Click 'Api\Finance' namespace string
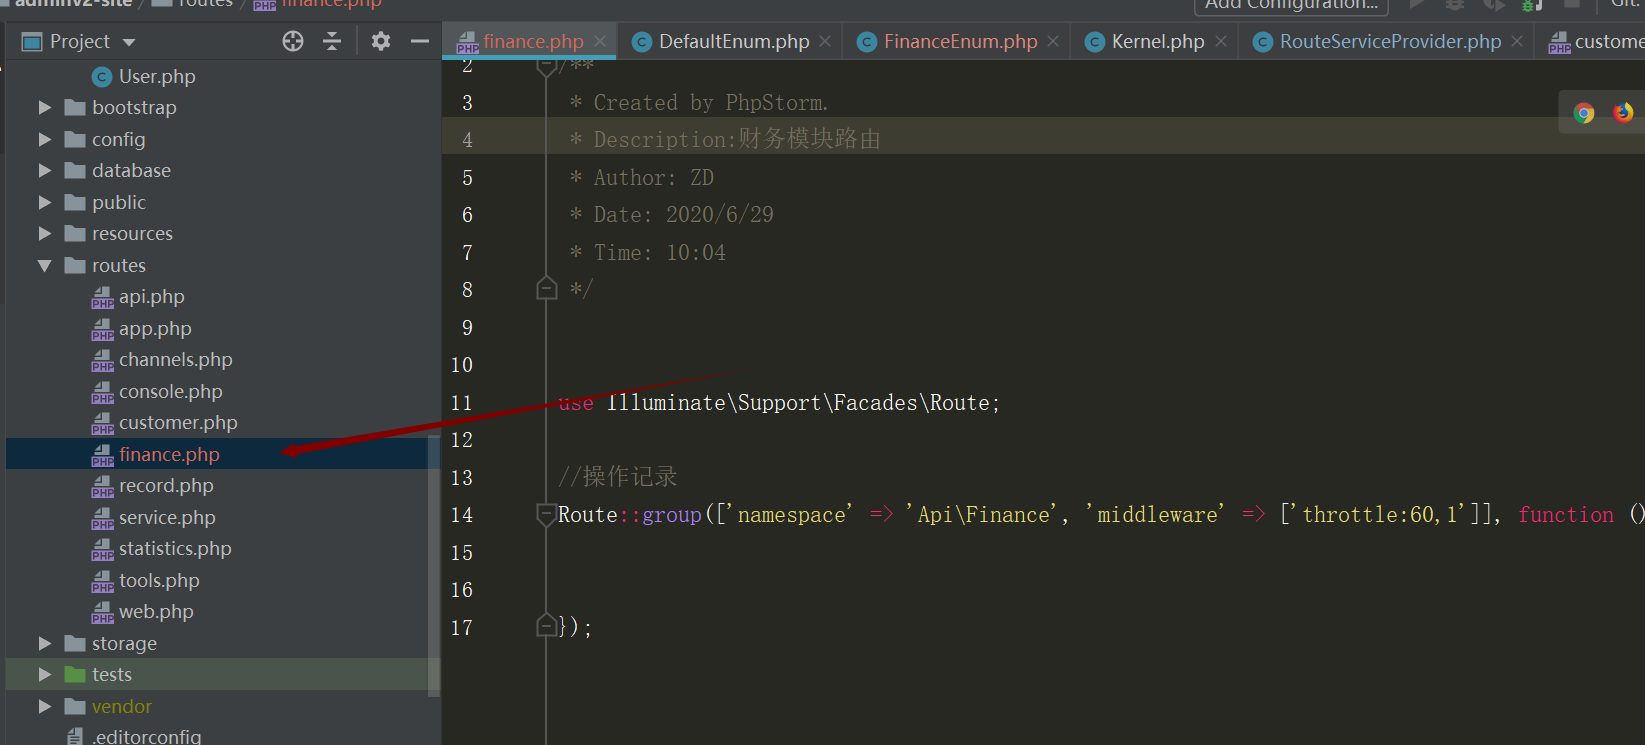 pos(981,515)
